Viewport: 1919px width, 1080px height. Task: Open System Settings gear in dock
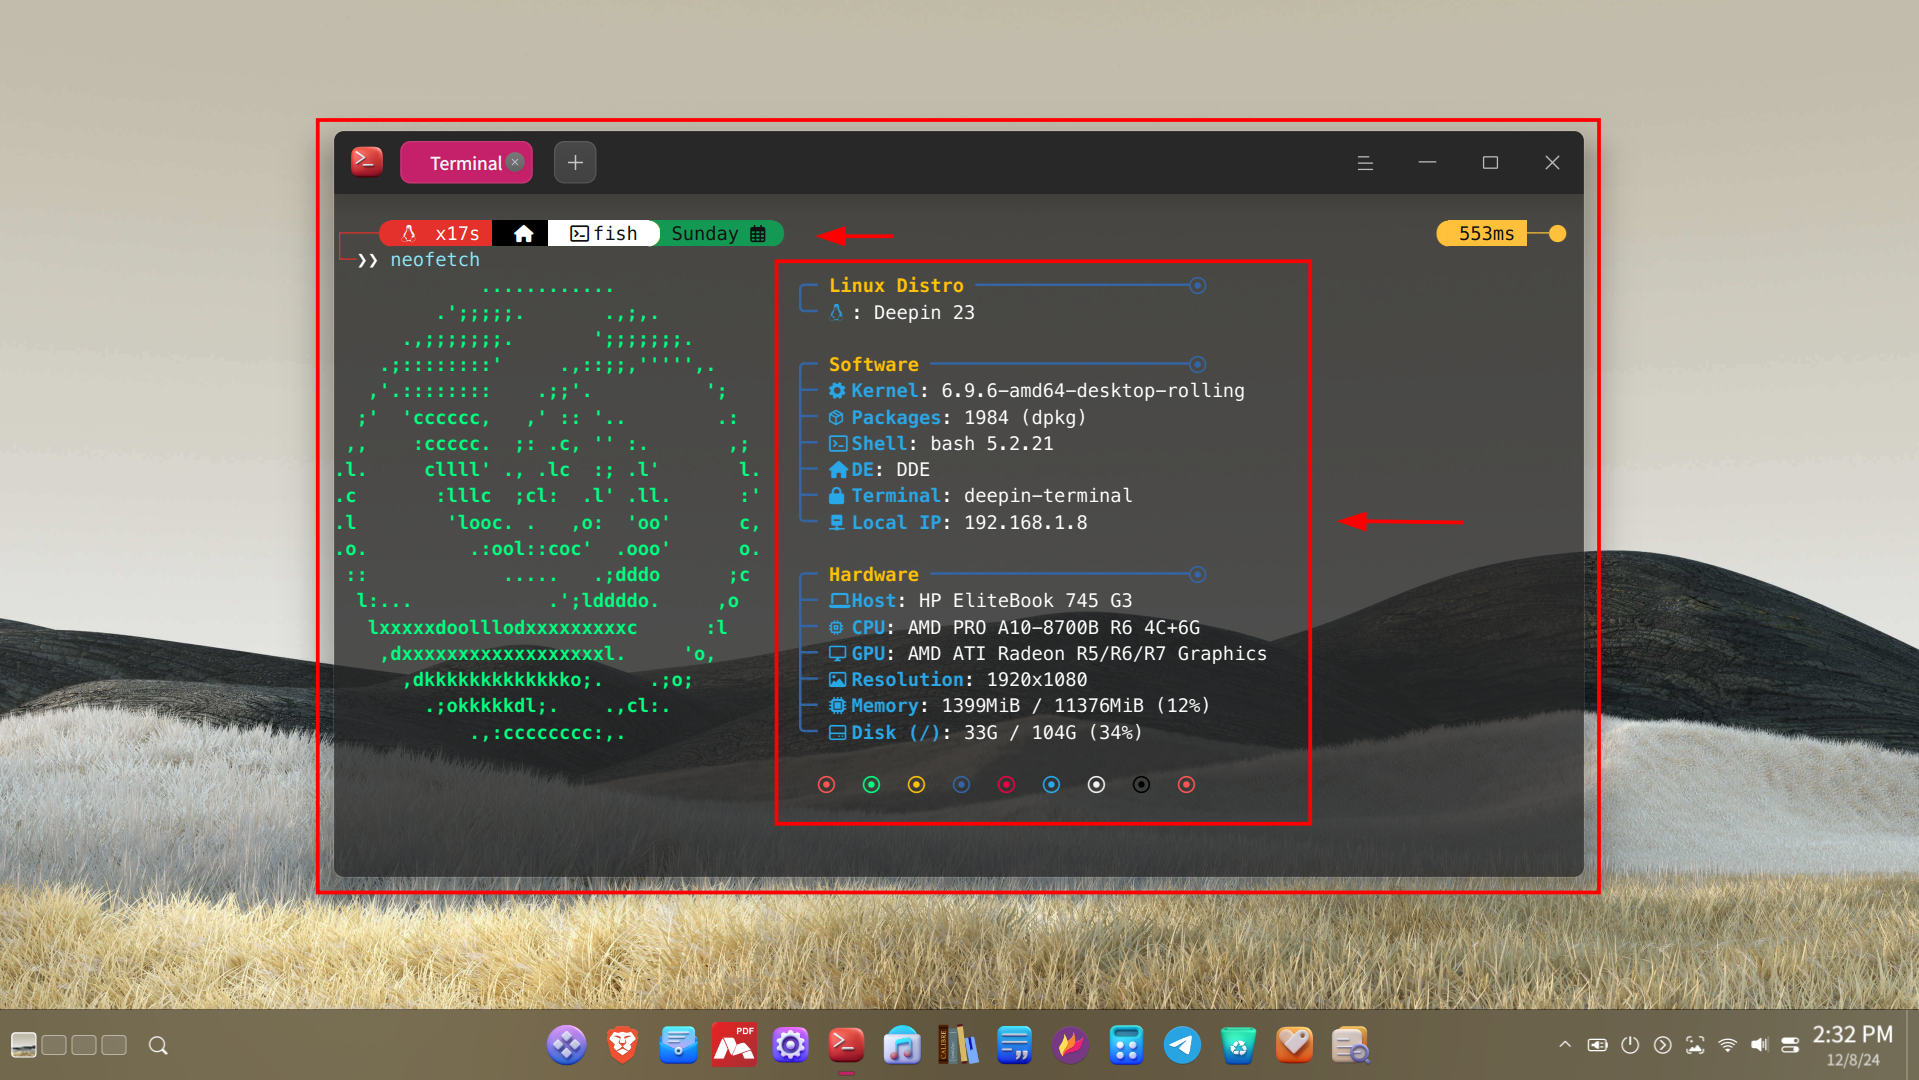point(790,1045)
